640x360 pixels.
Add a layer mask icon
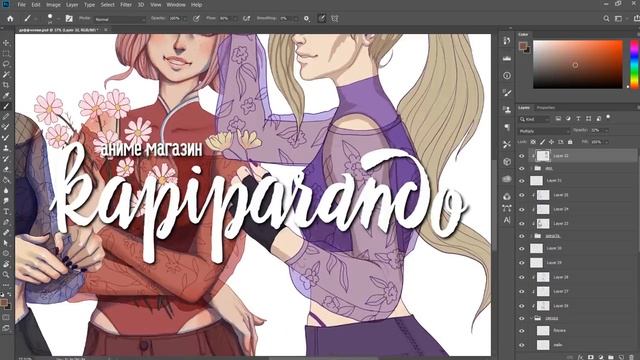pyautogui.click(x=591, y=357)
